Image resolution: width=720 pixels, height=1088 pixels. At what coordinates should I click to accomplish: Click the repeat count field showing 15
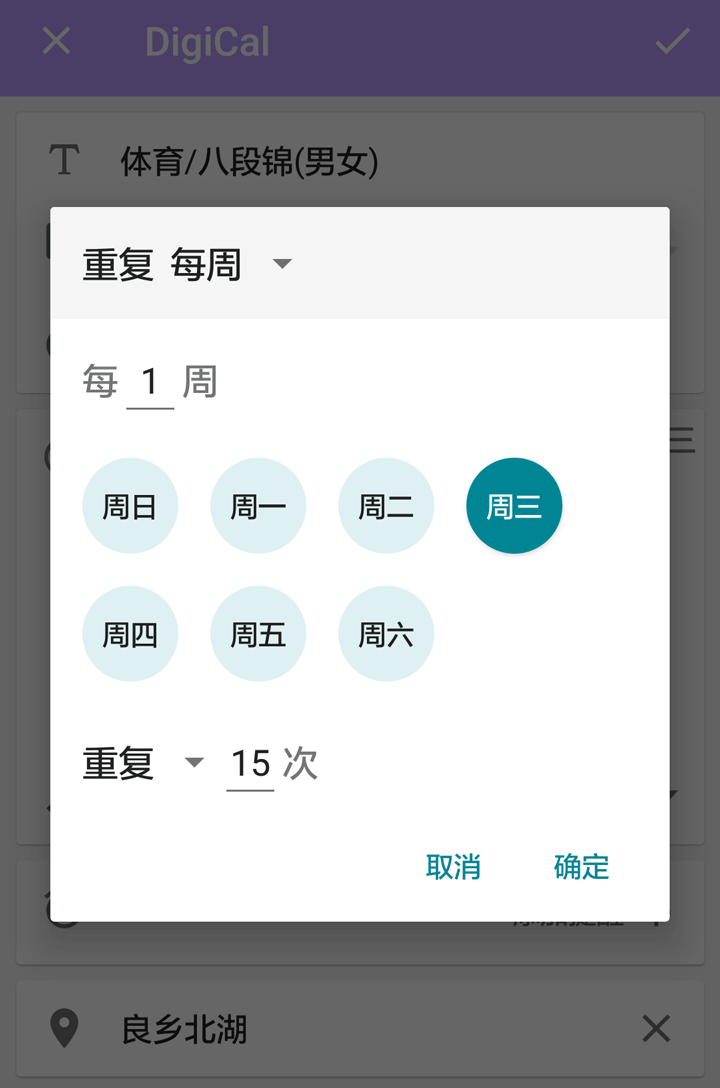point(250,764)
